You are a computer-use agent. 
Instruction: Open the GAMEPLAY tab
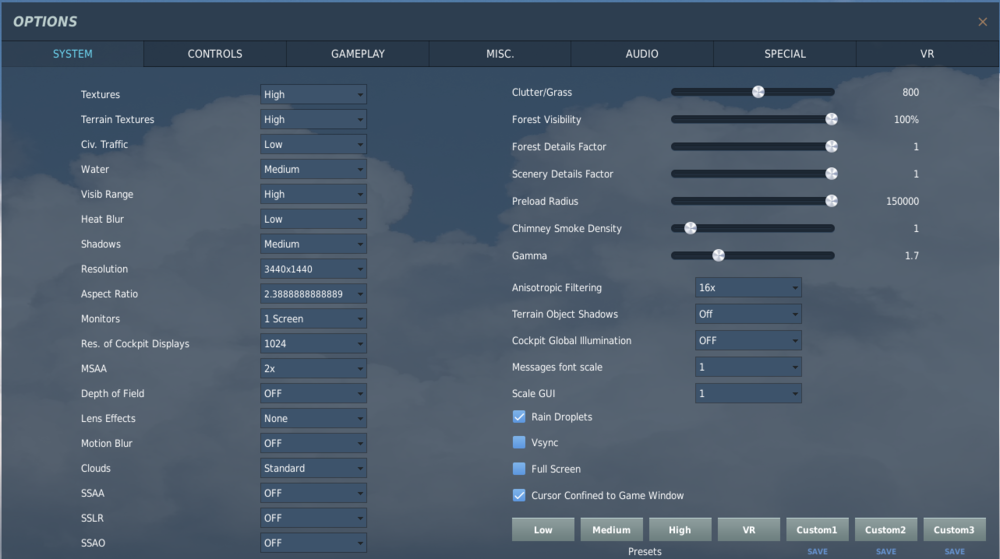coord(357,54)
